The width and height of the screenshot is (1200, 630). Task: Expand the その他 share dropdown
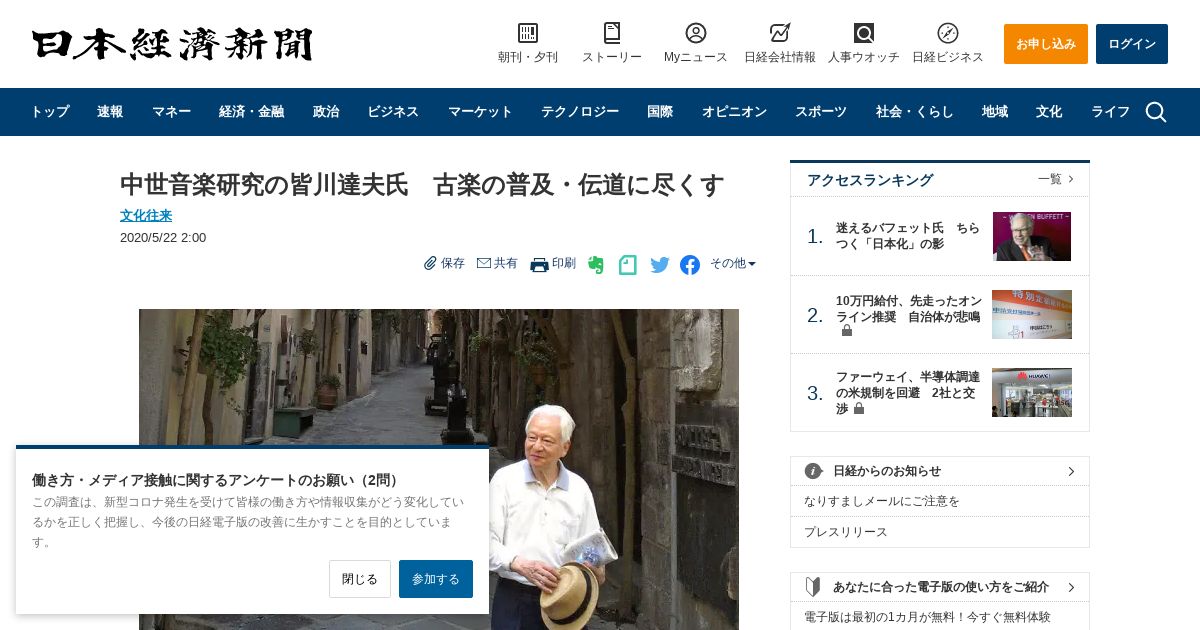(x=733, y=264)
